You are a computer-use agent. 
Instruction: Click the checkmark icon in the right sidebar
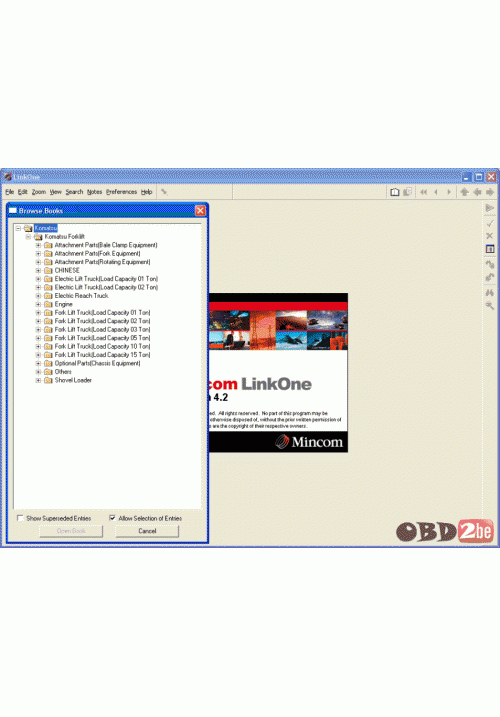tap(490, 223)
